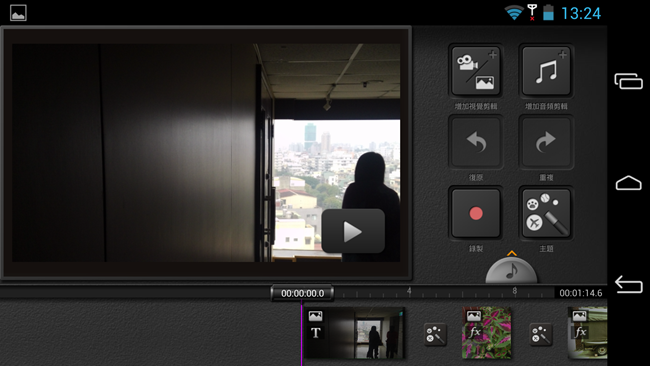The width and height of the screenshot is (650, 366).
Task: Tap the timeline ruler at the 4 mark
Action: (x=409, y=291)
